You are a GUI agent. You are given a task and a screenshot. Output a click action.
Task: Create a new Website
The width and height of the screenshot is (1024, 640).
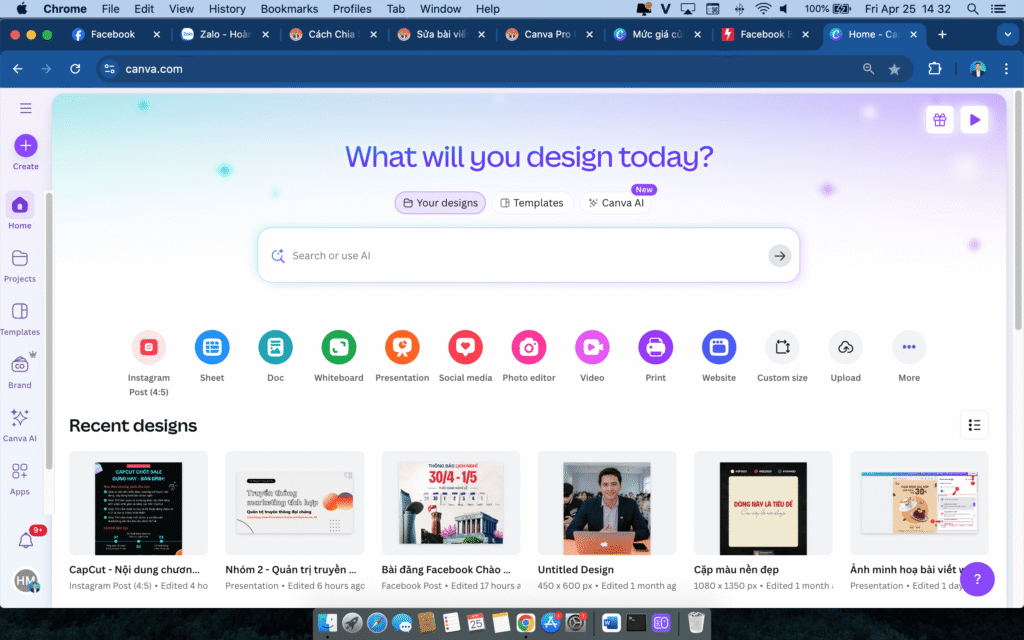(x=718, y=347)
